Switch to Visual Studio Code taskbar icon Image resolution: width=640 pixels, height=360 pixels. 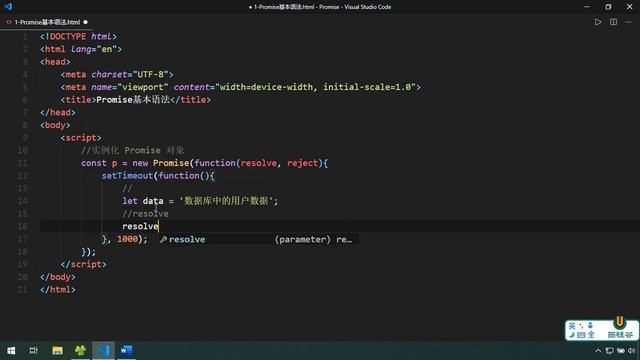104,350
